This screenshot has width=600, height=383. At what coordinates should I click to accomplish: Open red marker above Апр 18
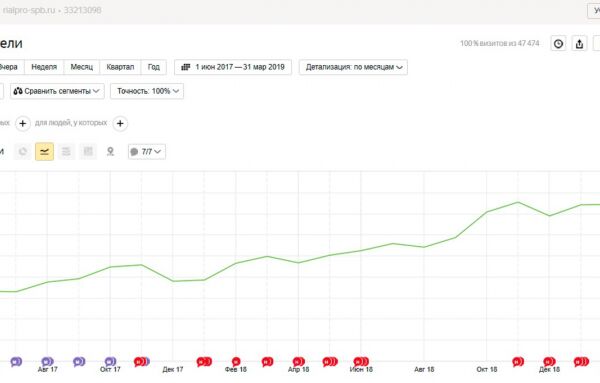[x=298, y=361]
